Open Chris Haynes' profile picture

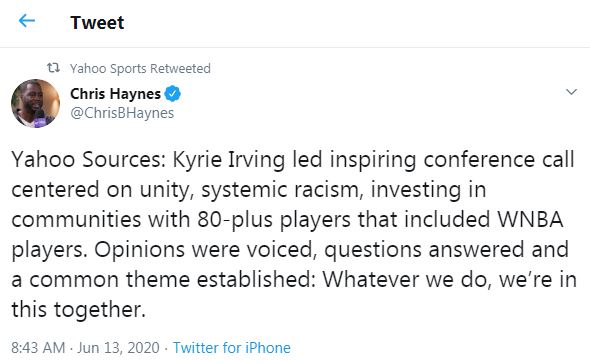click(x=35, y=103)
